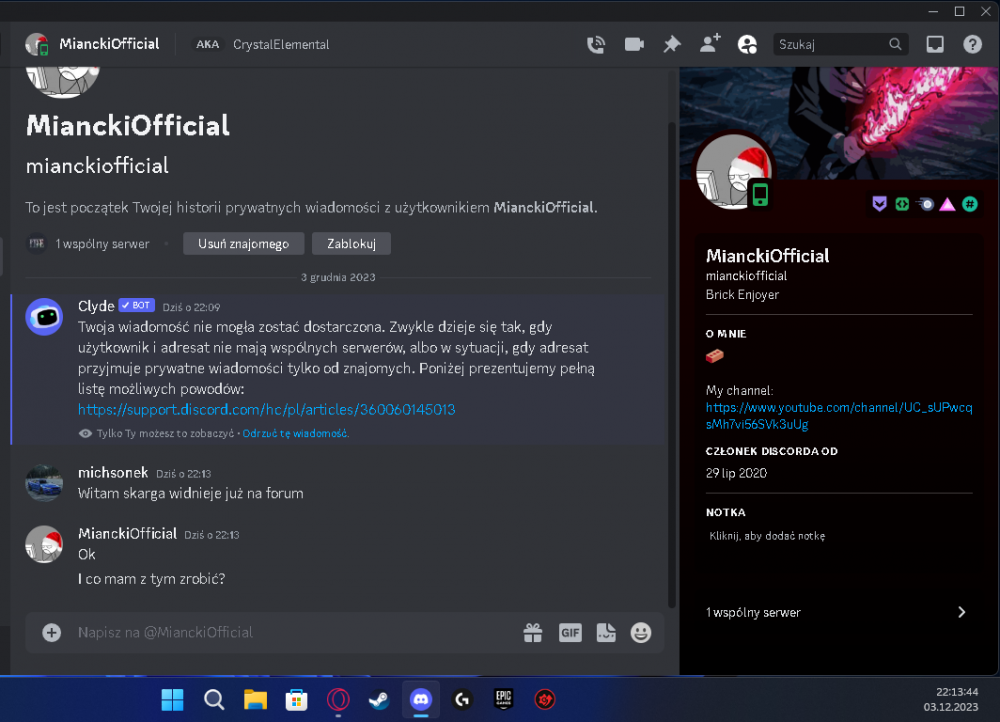Click the mobile status indicator on profile avatar
Viewport: 1000px width, 722px height.
click(760, 195)
